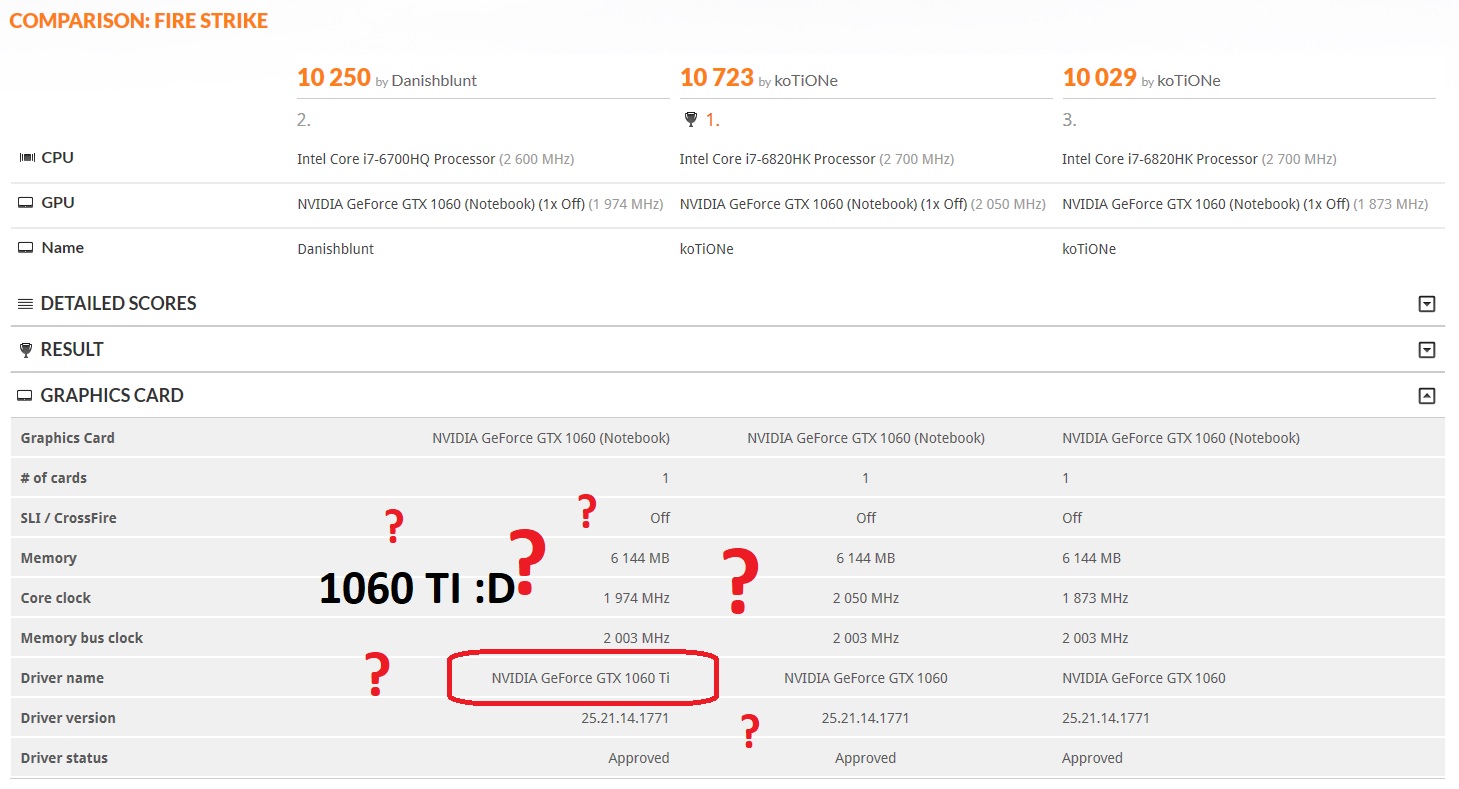1459x789 pixels.
Task: Open the 10 029 score result
Action: pos(1100,78)
